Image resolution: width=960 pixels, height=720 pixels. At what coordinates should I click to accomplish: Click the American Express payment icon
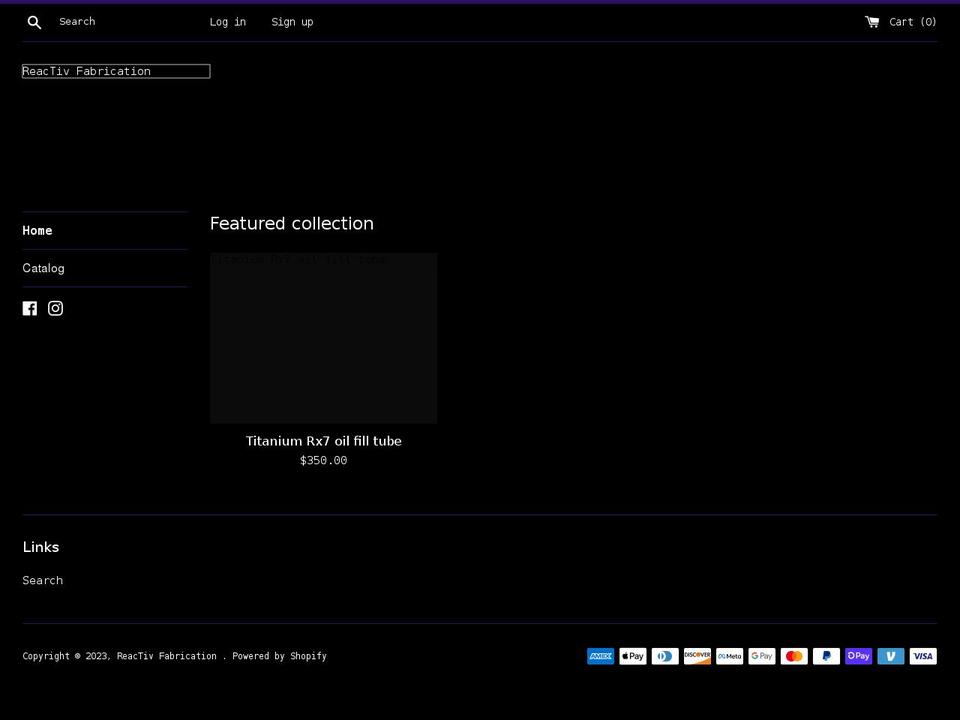(x=600, y=656)
